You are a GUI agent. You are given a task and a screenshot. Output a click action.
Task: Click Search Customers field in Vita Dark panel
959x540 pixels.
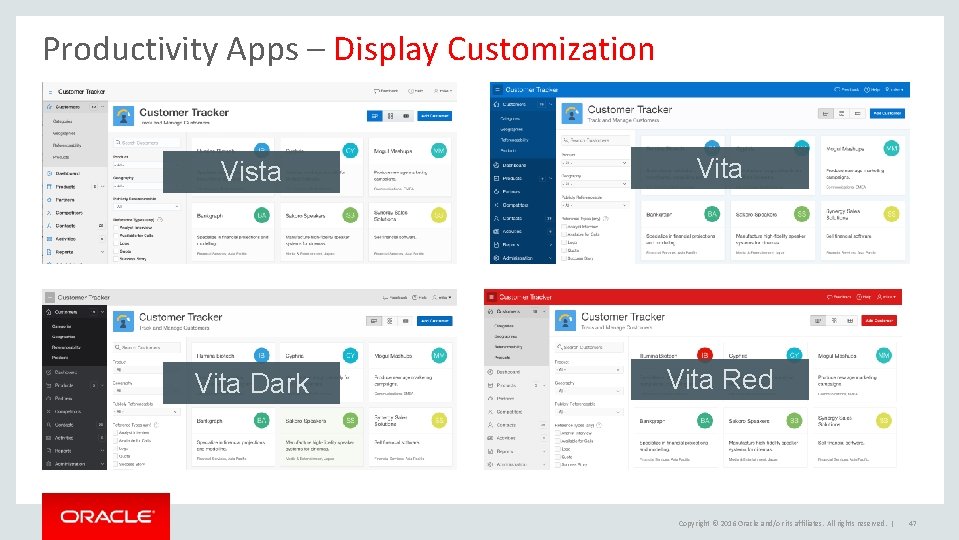[x=147, y=347]
